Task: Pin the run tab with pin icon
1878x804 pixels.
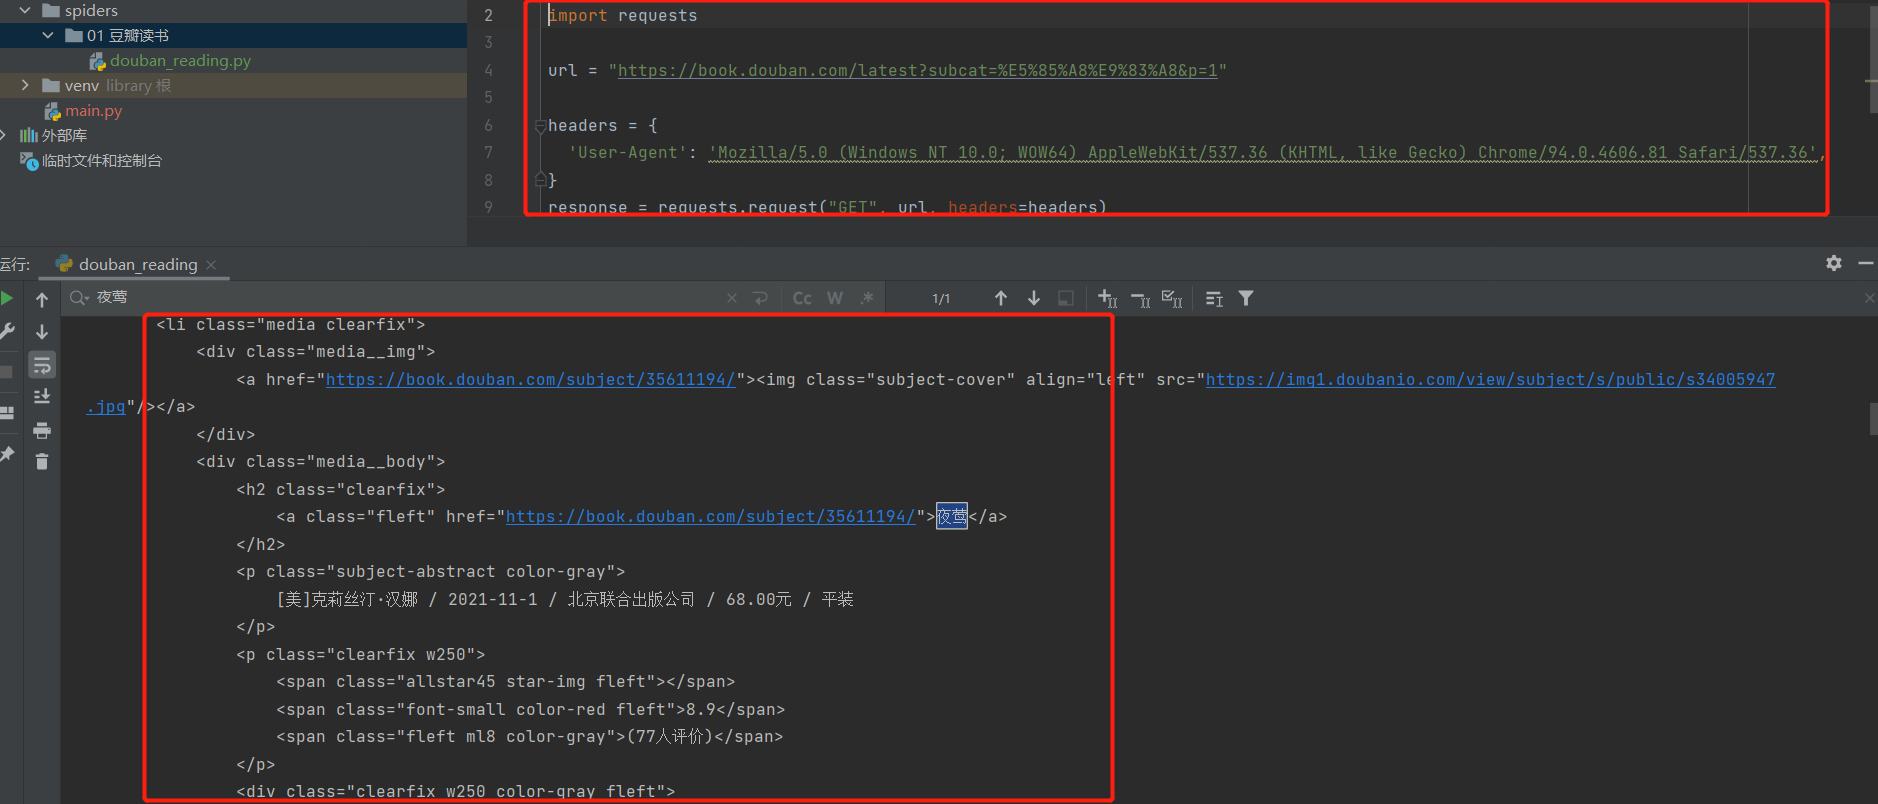Action: [6, 454]
